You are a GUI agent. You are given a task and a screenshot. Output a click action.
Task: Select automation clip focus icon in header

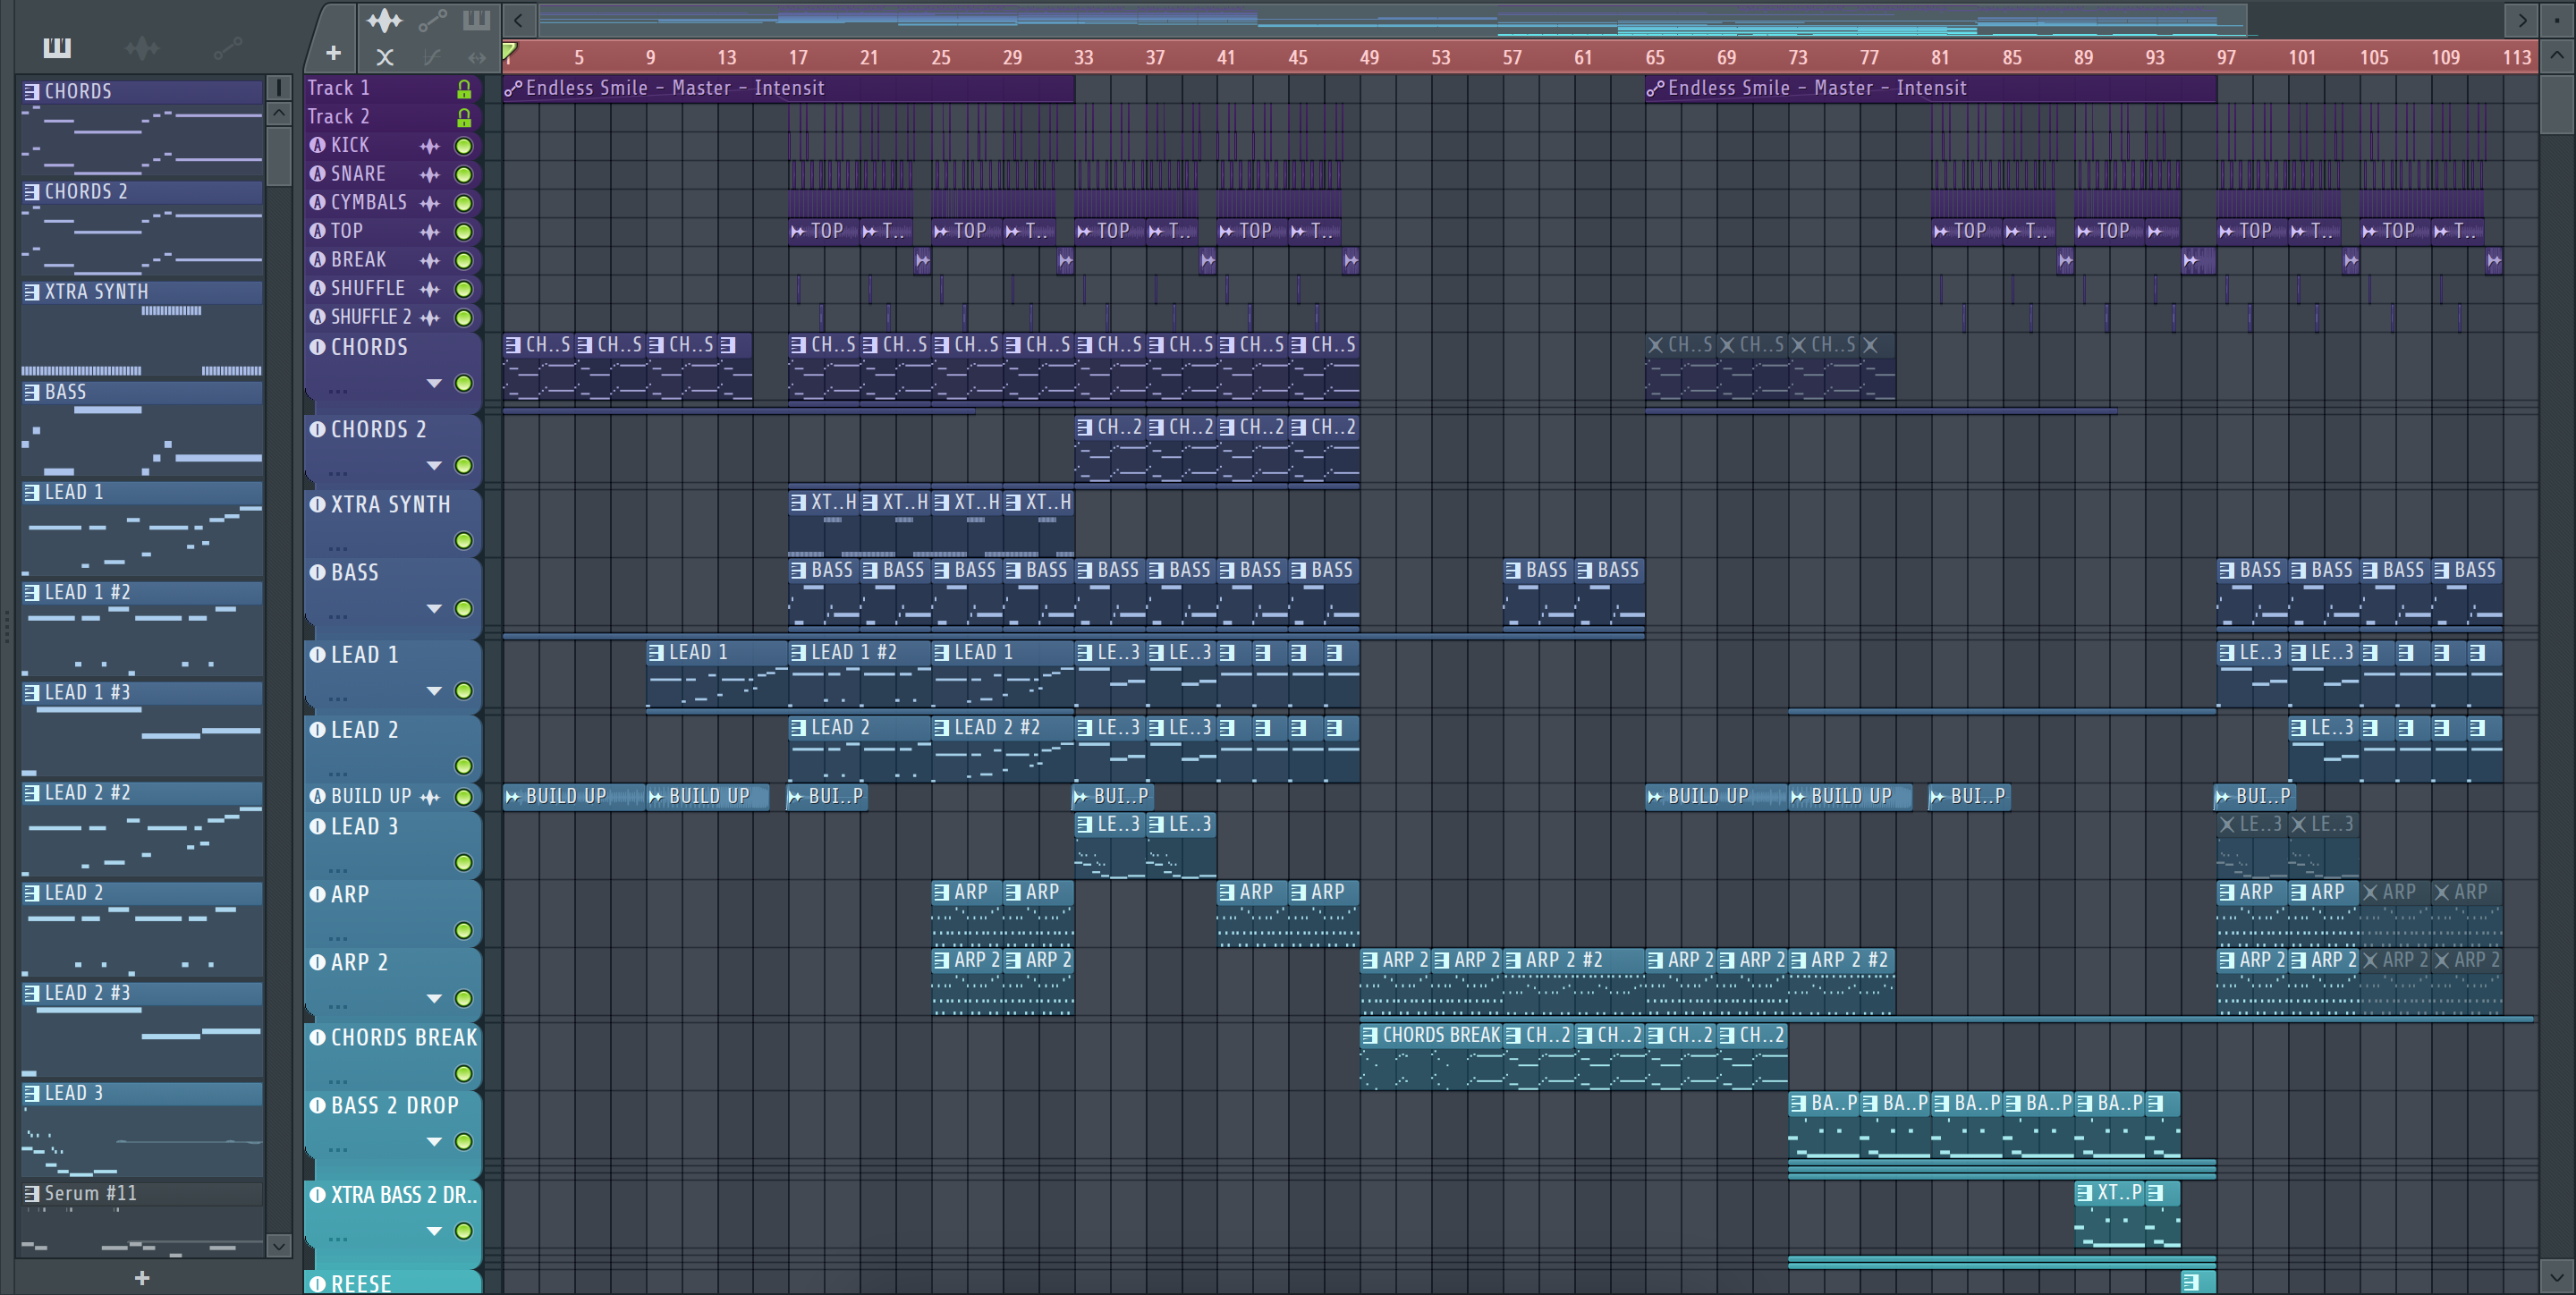[431, 19]
